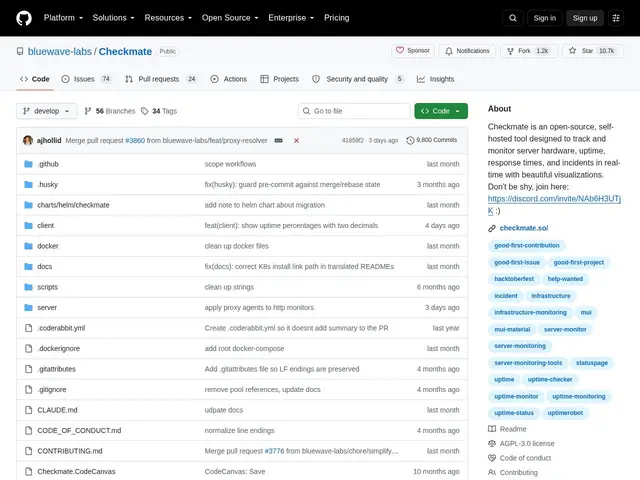This screenshot has width=640, height=480.
Task: Switch to the Issues tab
Action: (x=86, y=79)
